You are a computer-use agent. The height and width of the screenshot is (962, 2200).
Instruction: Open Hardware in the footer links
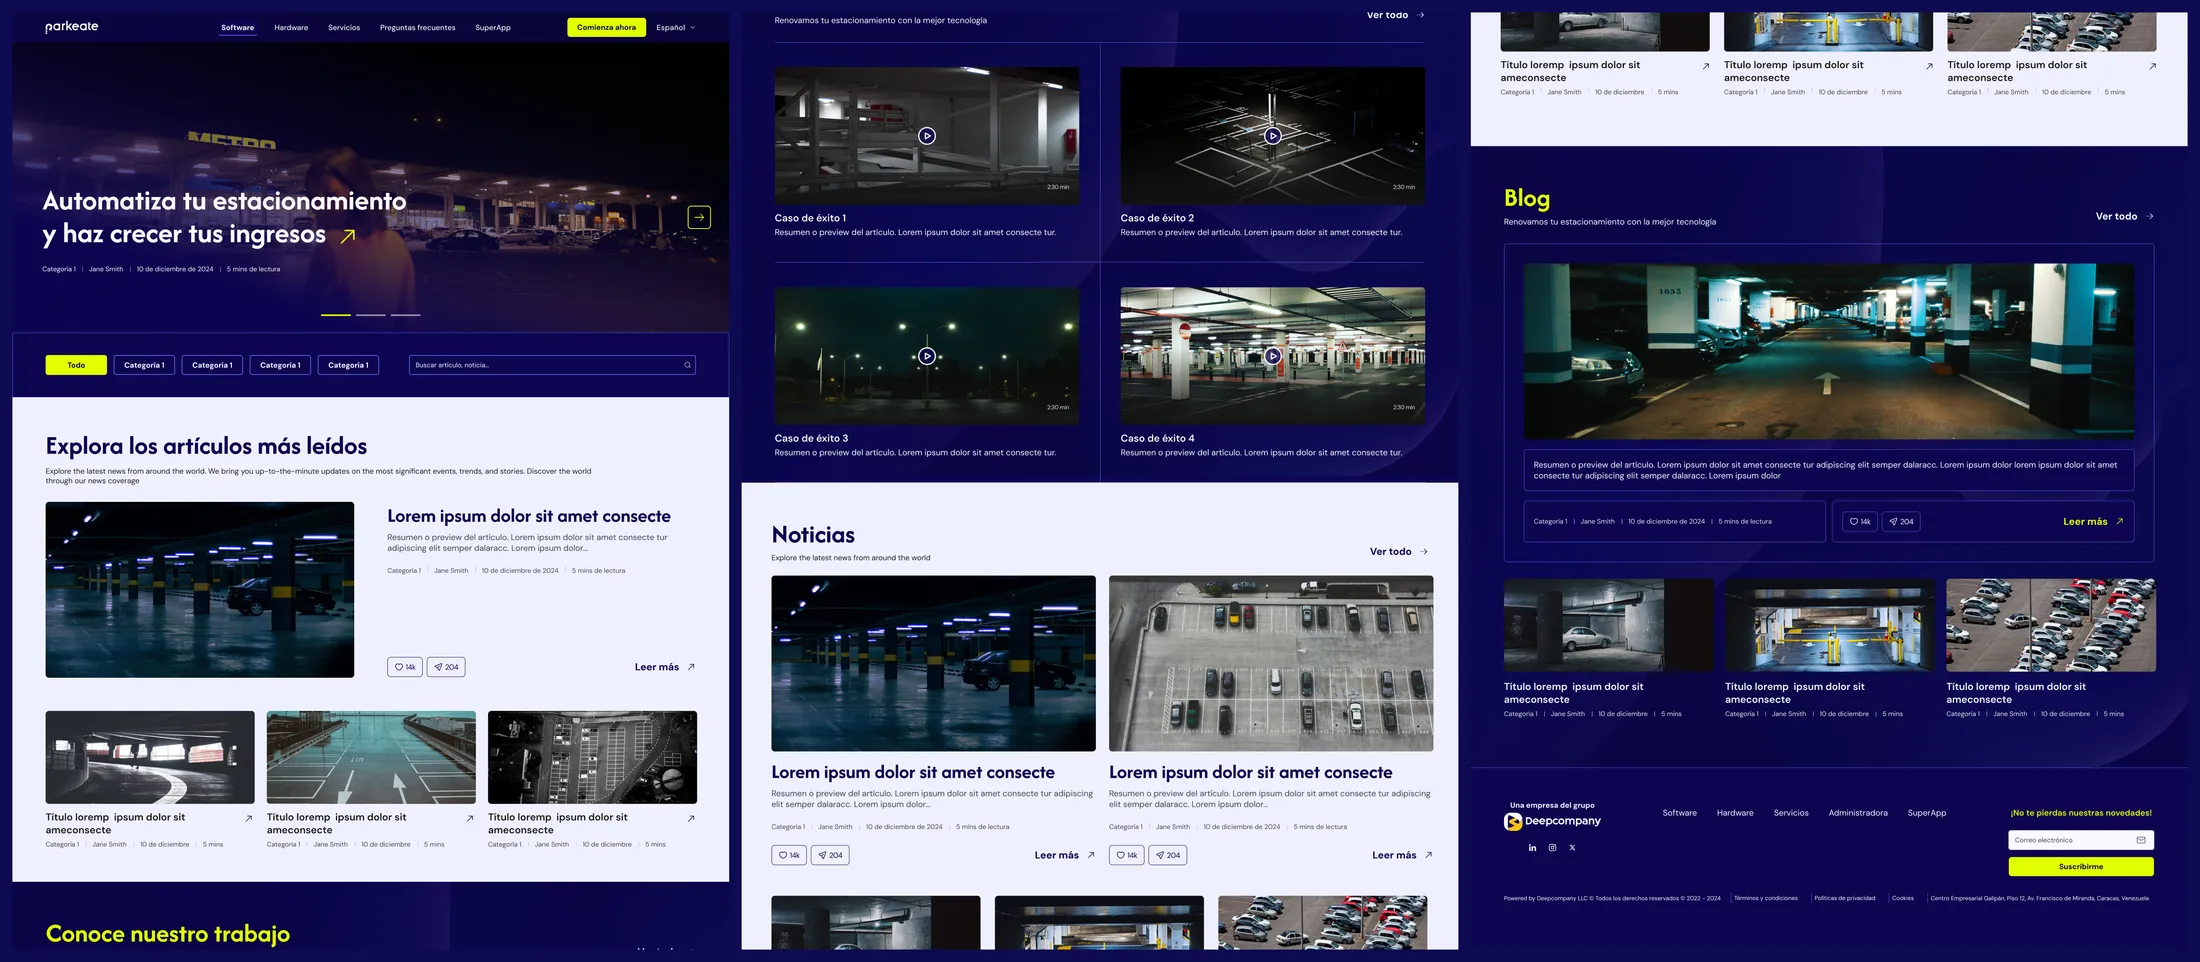tap(1735, 813)
